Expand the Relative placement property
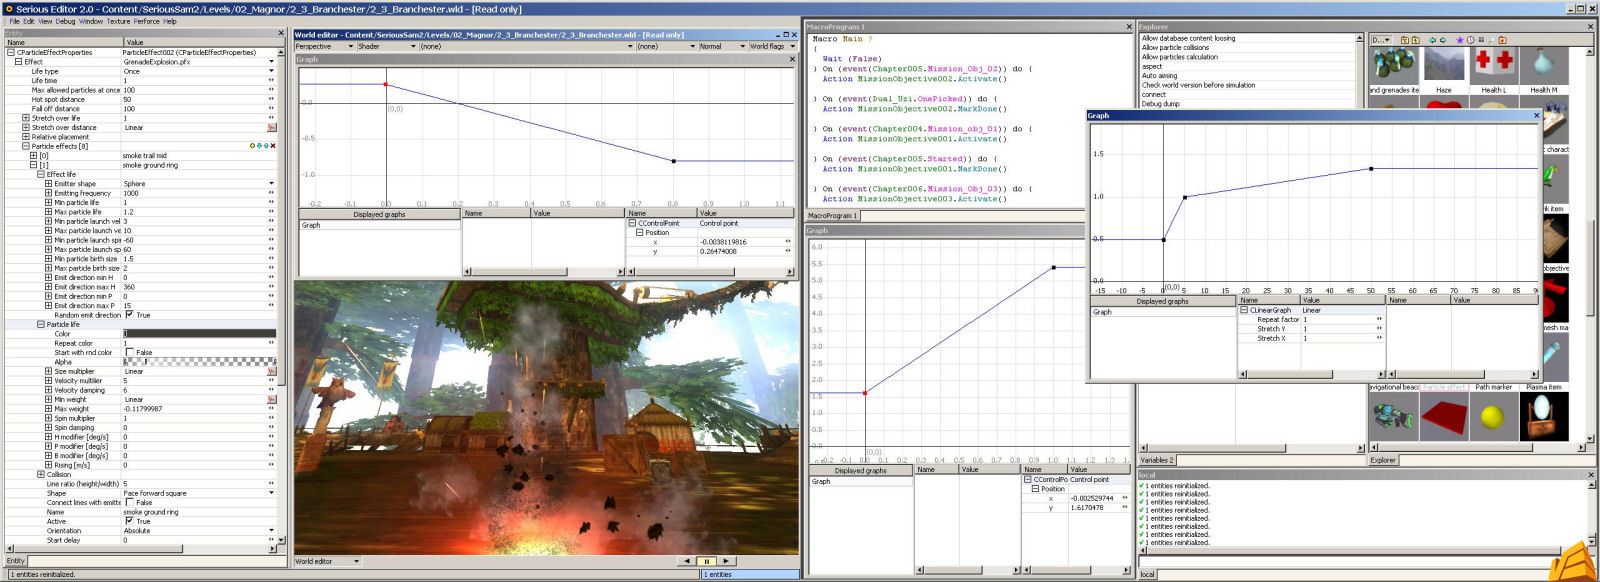 pos(26,137)
